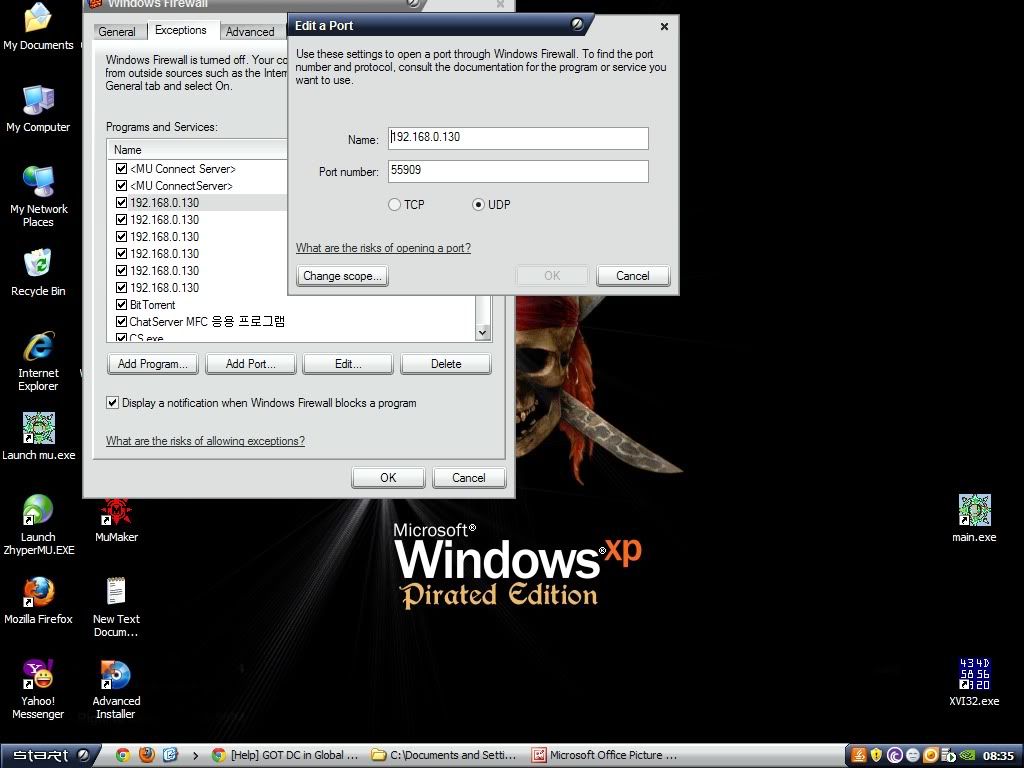Switch to the General tab
The image size is (1024, 768).
point(117,32)
